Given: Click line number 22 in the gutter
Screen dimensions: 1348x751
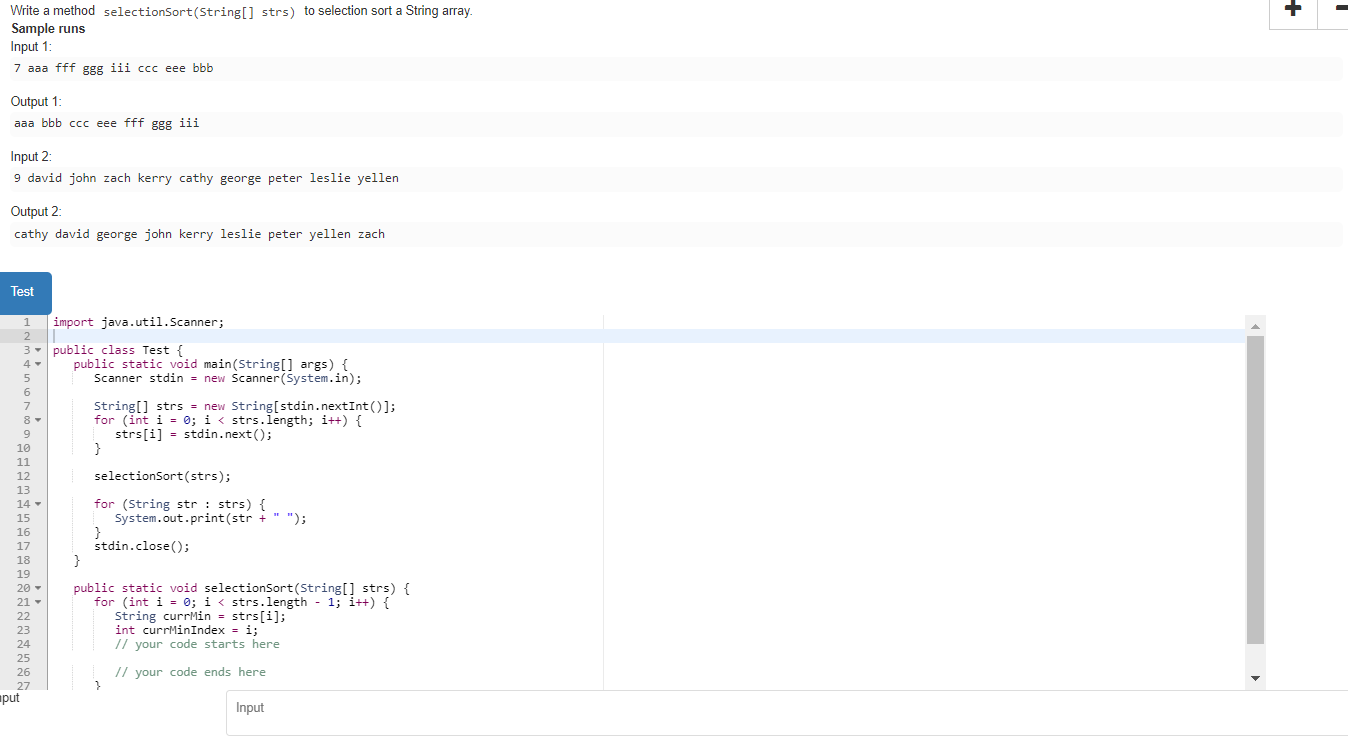Looking at the screenshot, I should click(x=24, y=616).
